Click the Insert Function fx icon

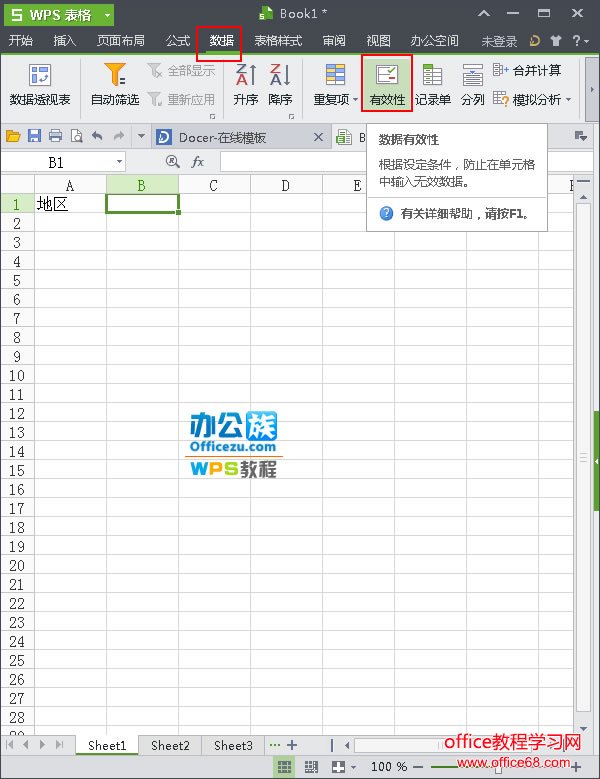click(198, 161)
